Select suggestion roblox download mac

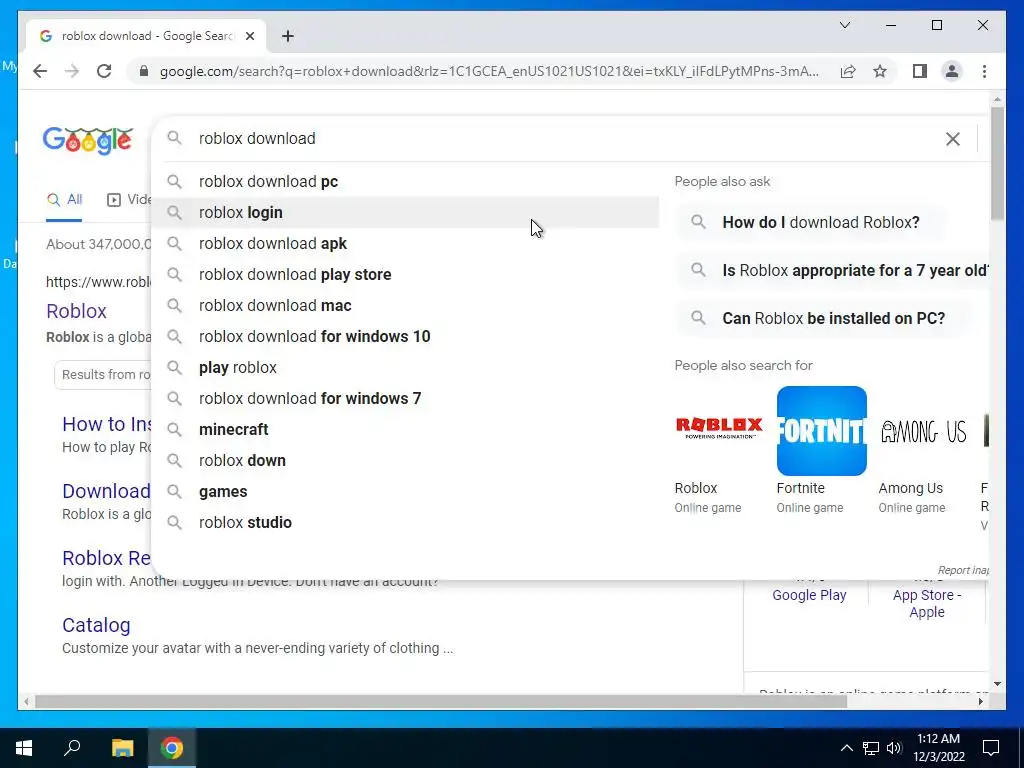click(405, 306)
